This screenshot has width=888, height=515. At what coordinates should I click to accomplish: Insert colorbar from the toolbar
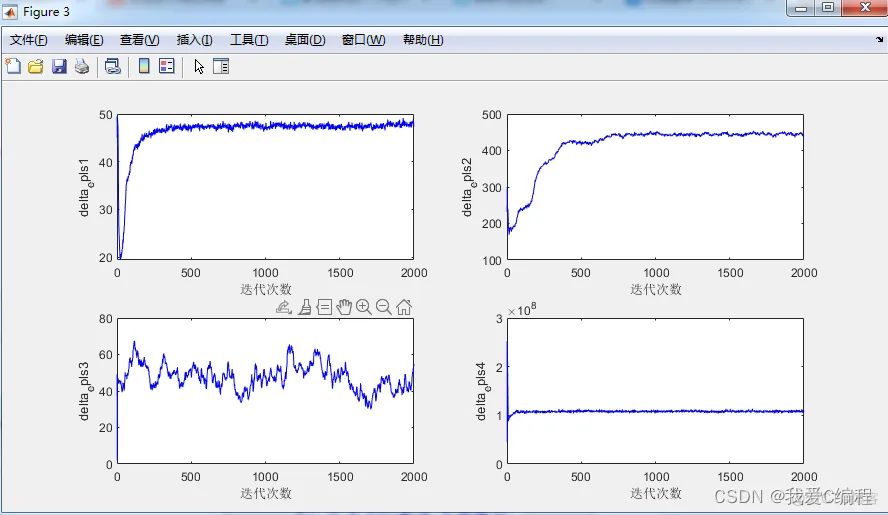point(144,66)
